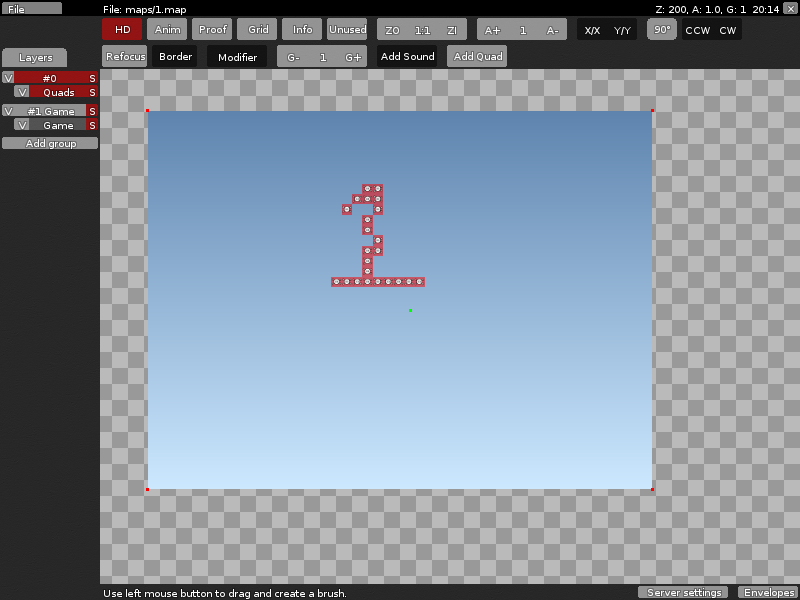The width and height of the screenshot is (800, 600).
Task: Toggle the Anim animation button
Action: coord(167,29)
